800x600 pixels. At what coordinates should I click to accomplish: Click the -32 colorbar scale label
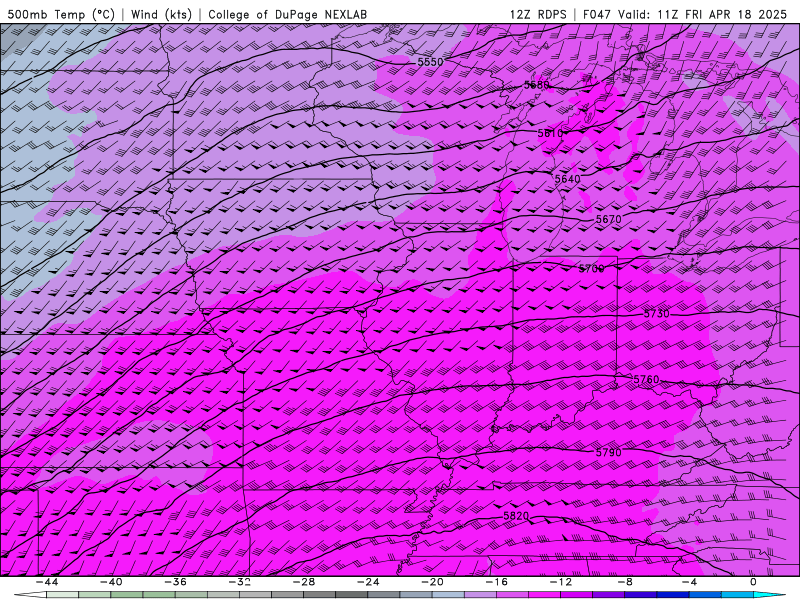[239, 582]
